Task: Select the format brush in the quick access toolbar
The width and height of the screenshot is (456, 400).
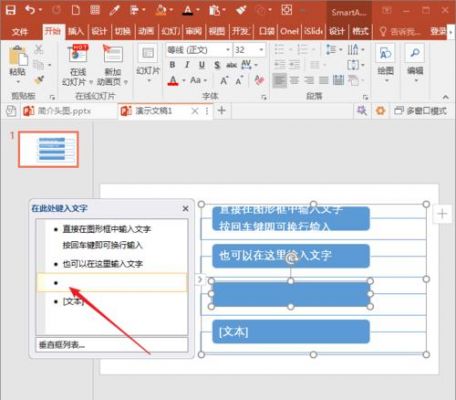Action: [x=241, y=10]
